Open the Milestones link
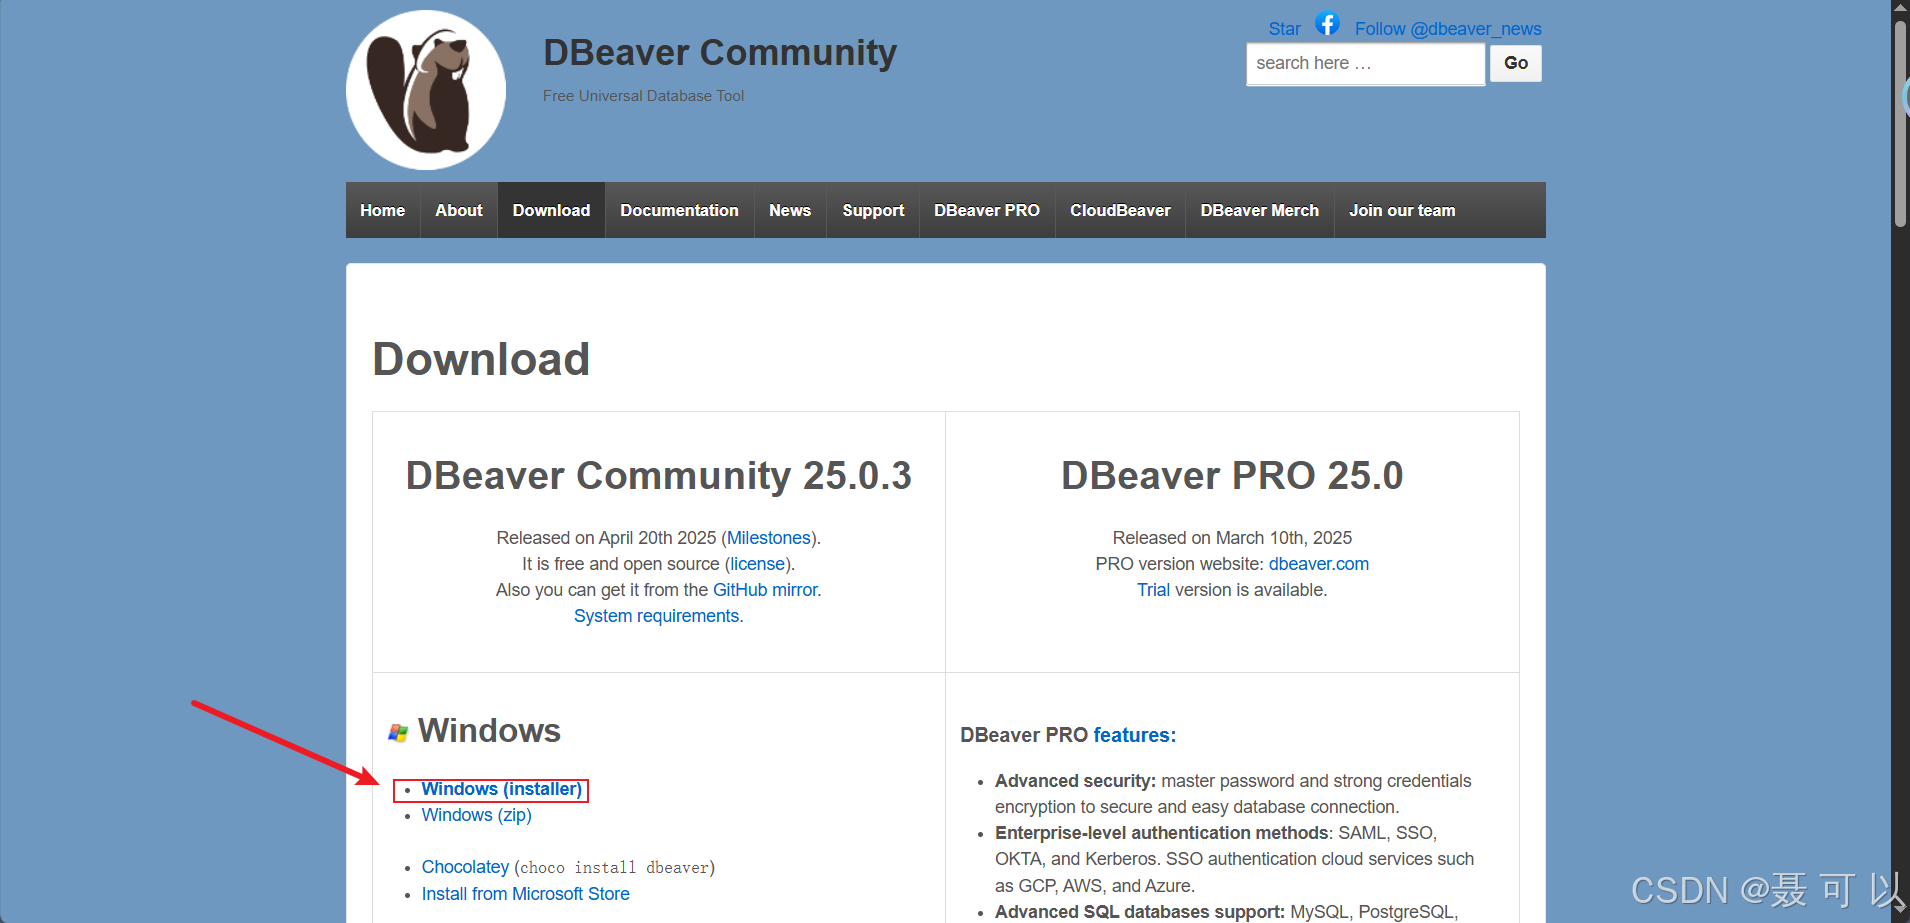The width and height of the screenshot is (1910, 923). pyautogui.click(x=769, y=538)
